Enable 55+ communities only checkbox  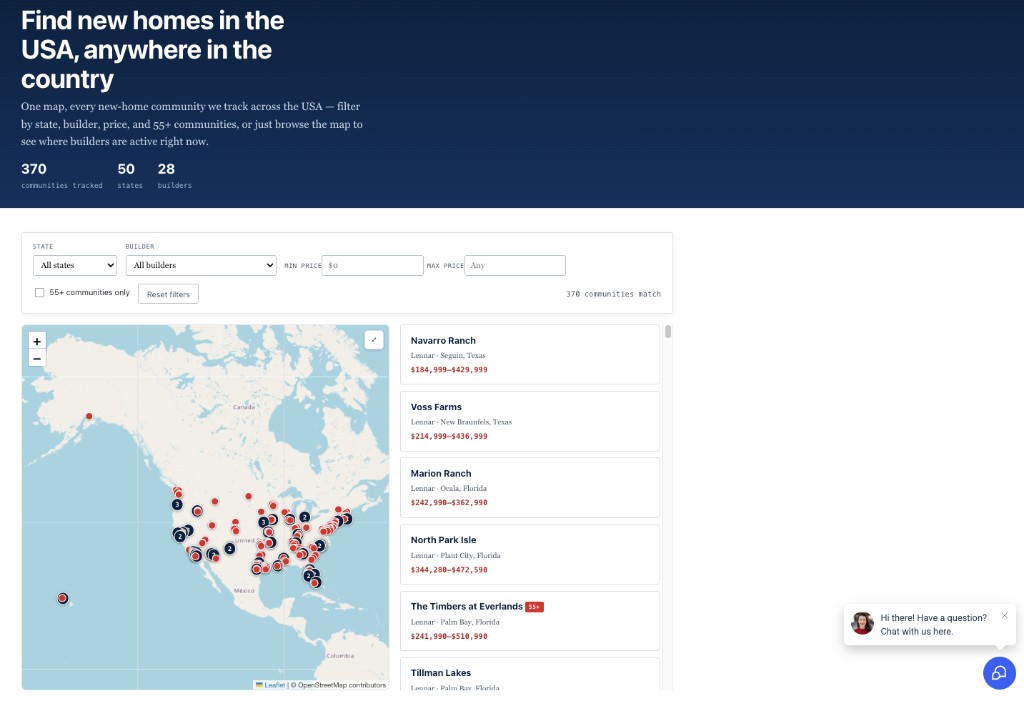[39, 293]
